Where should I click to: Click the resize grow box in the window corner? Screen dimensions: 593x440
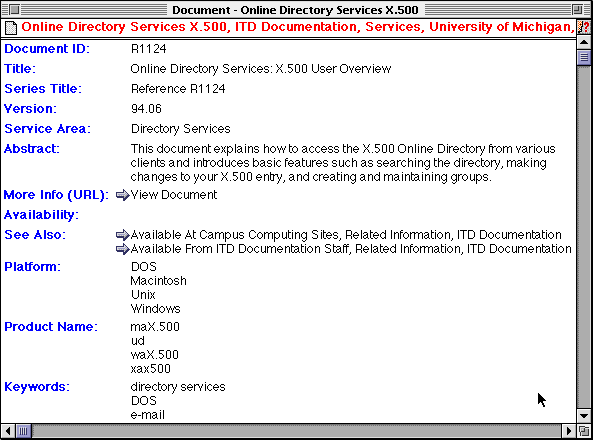(x=584, y=431)
